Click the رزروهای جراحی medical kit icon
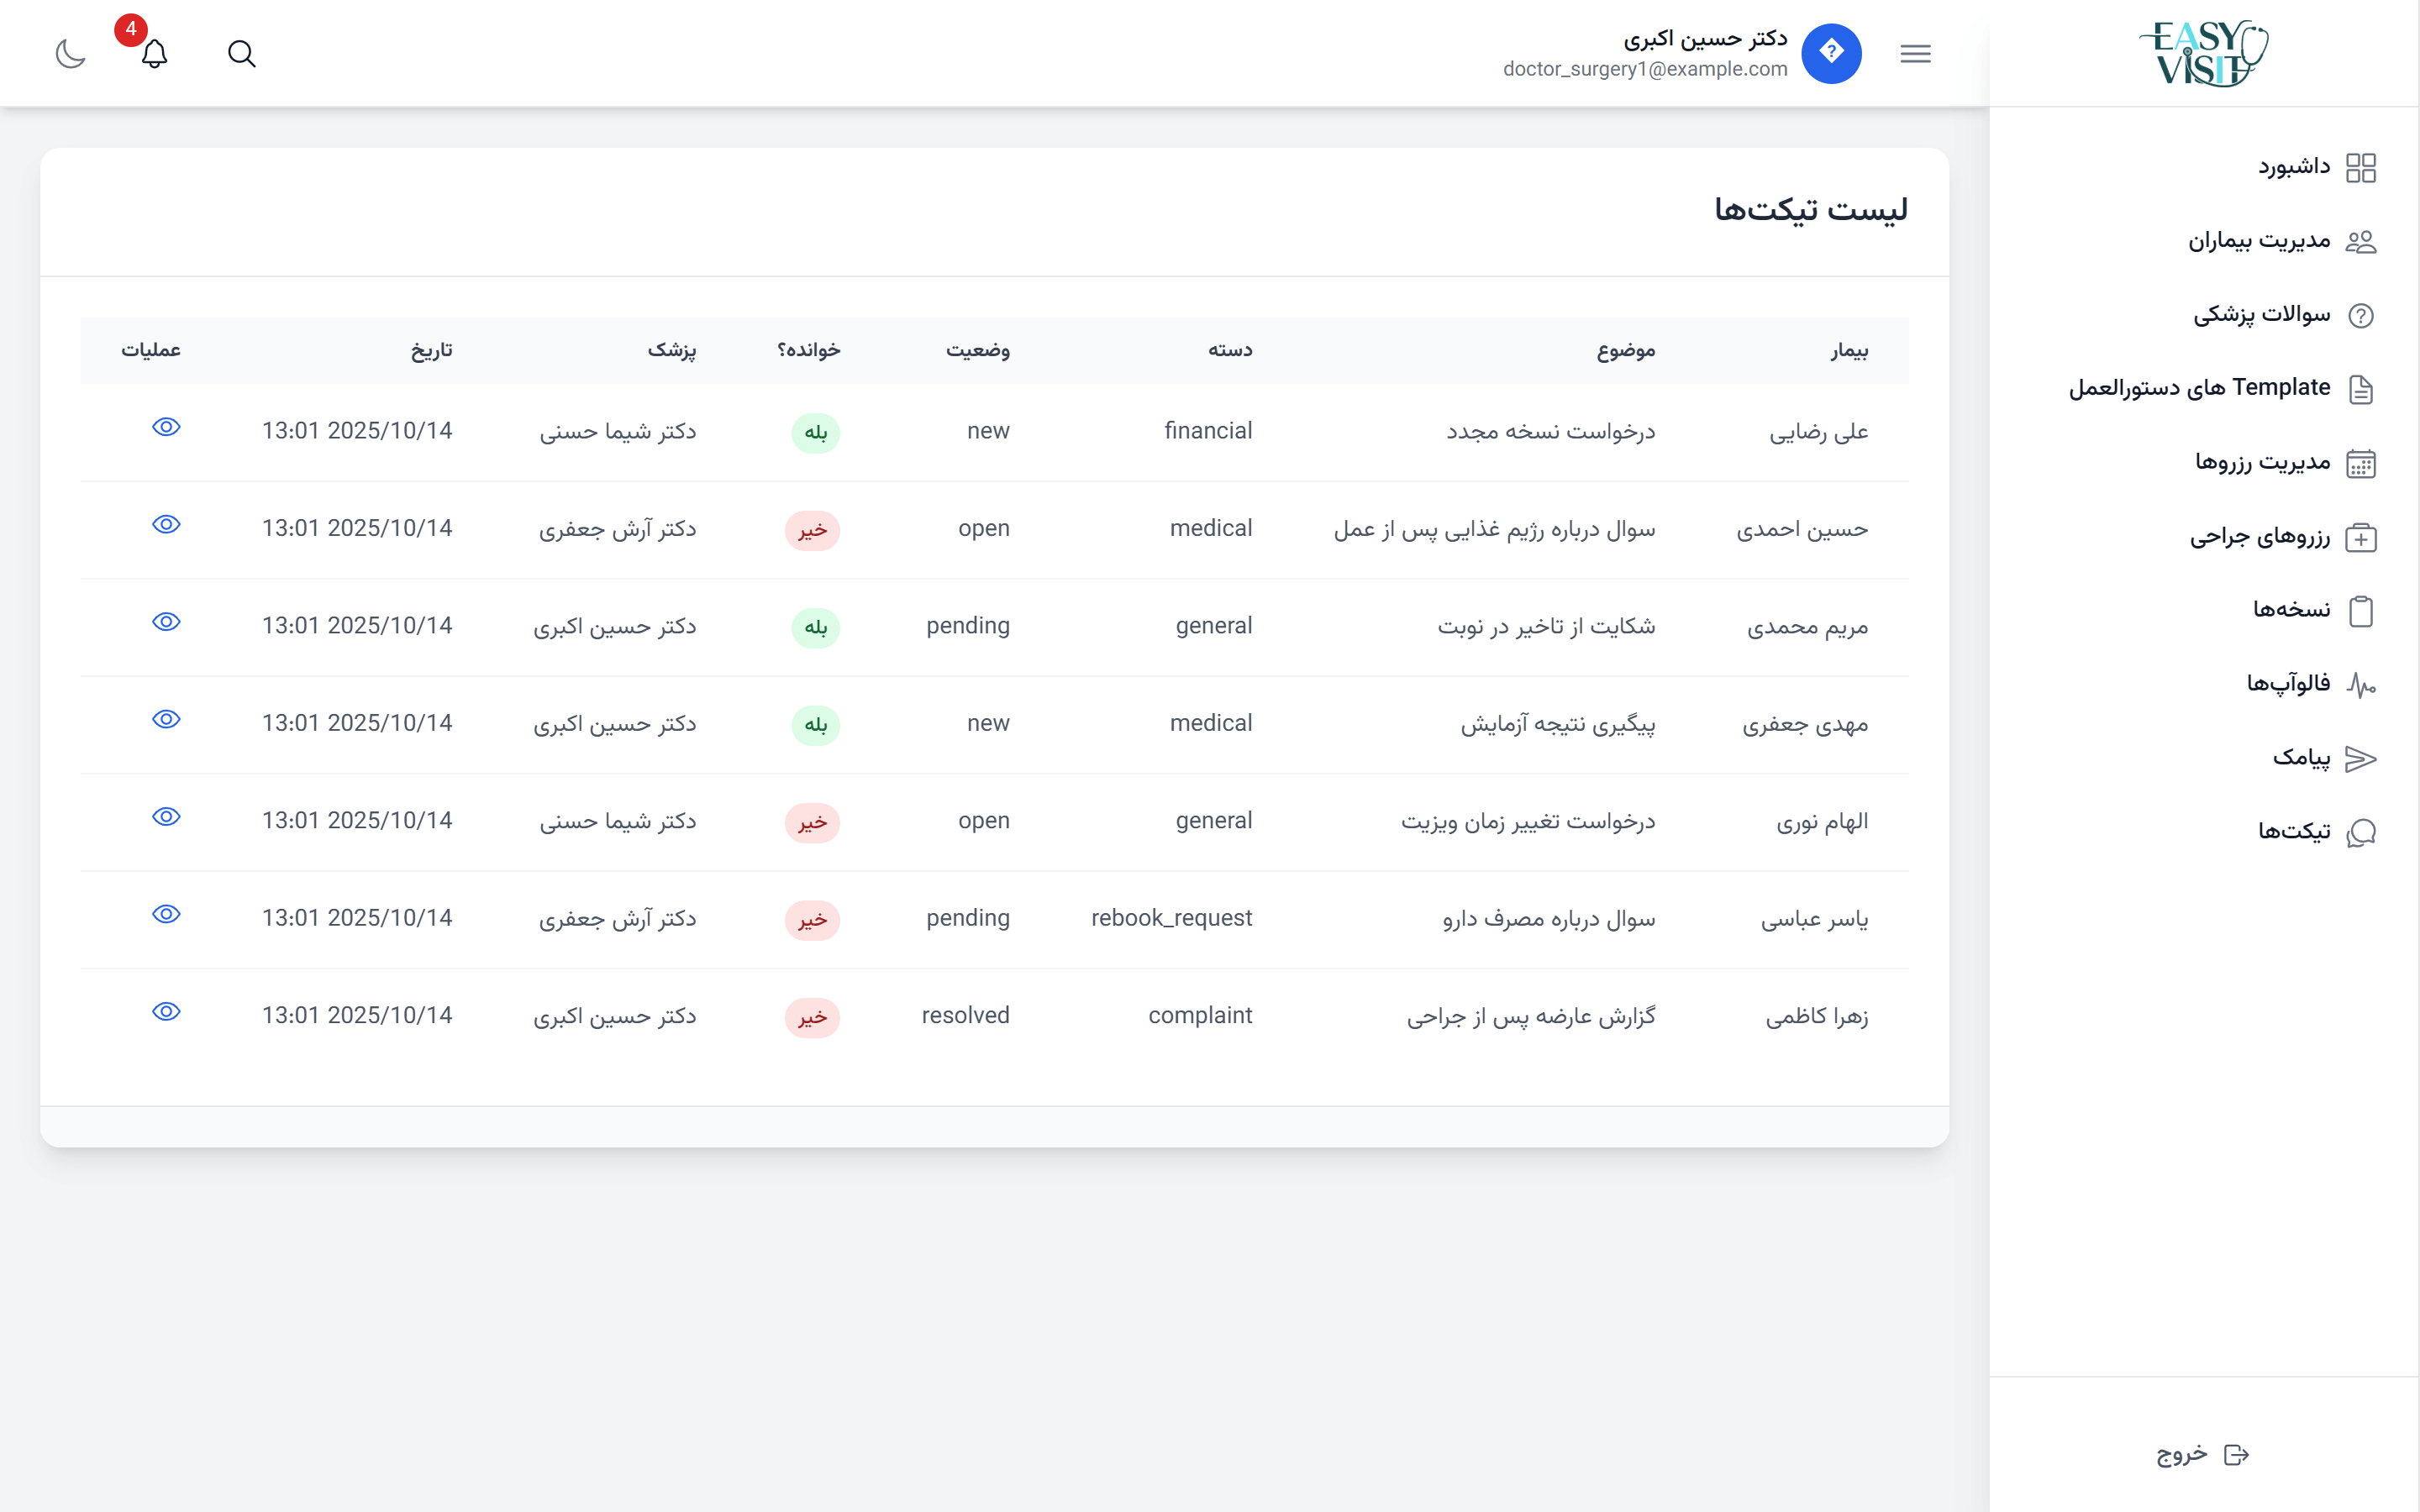The image size is (2420, 1512). (x=2360, y=538)
